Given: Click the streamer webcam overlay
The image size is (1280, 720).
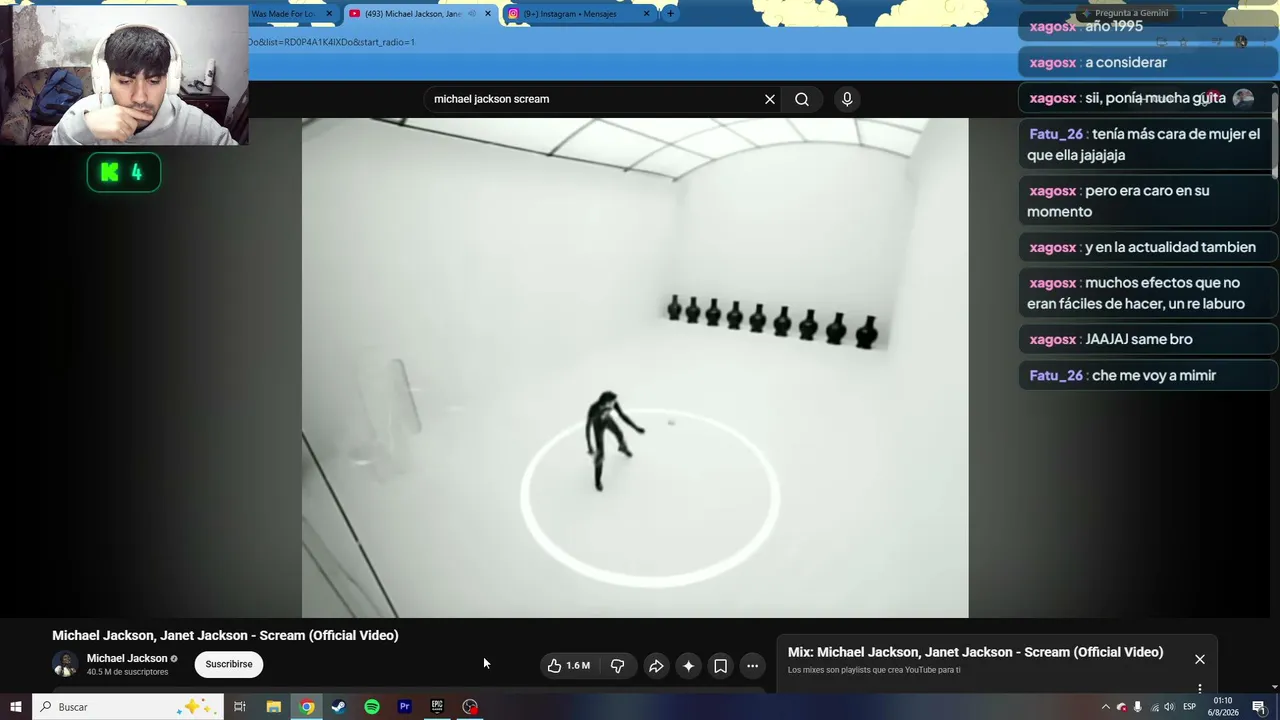Looking at the screenshot, I should pos(124,74).
